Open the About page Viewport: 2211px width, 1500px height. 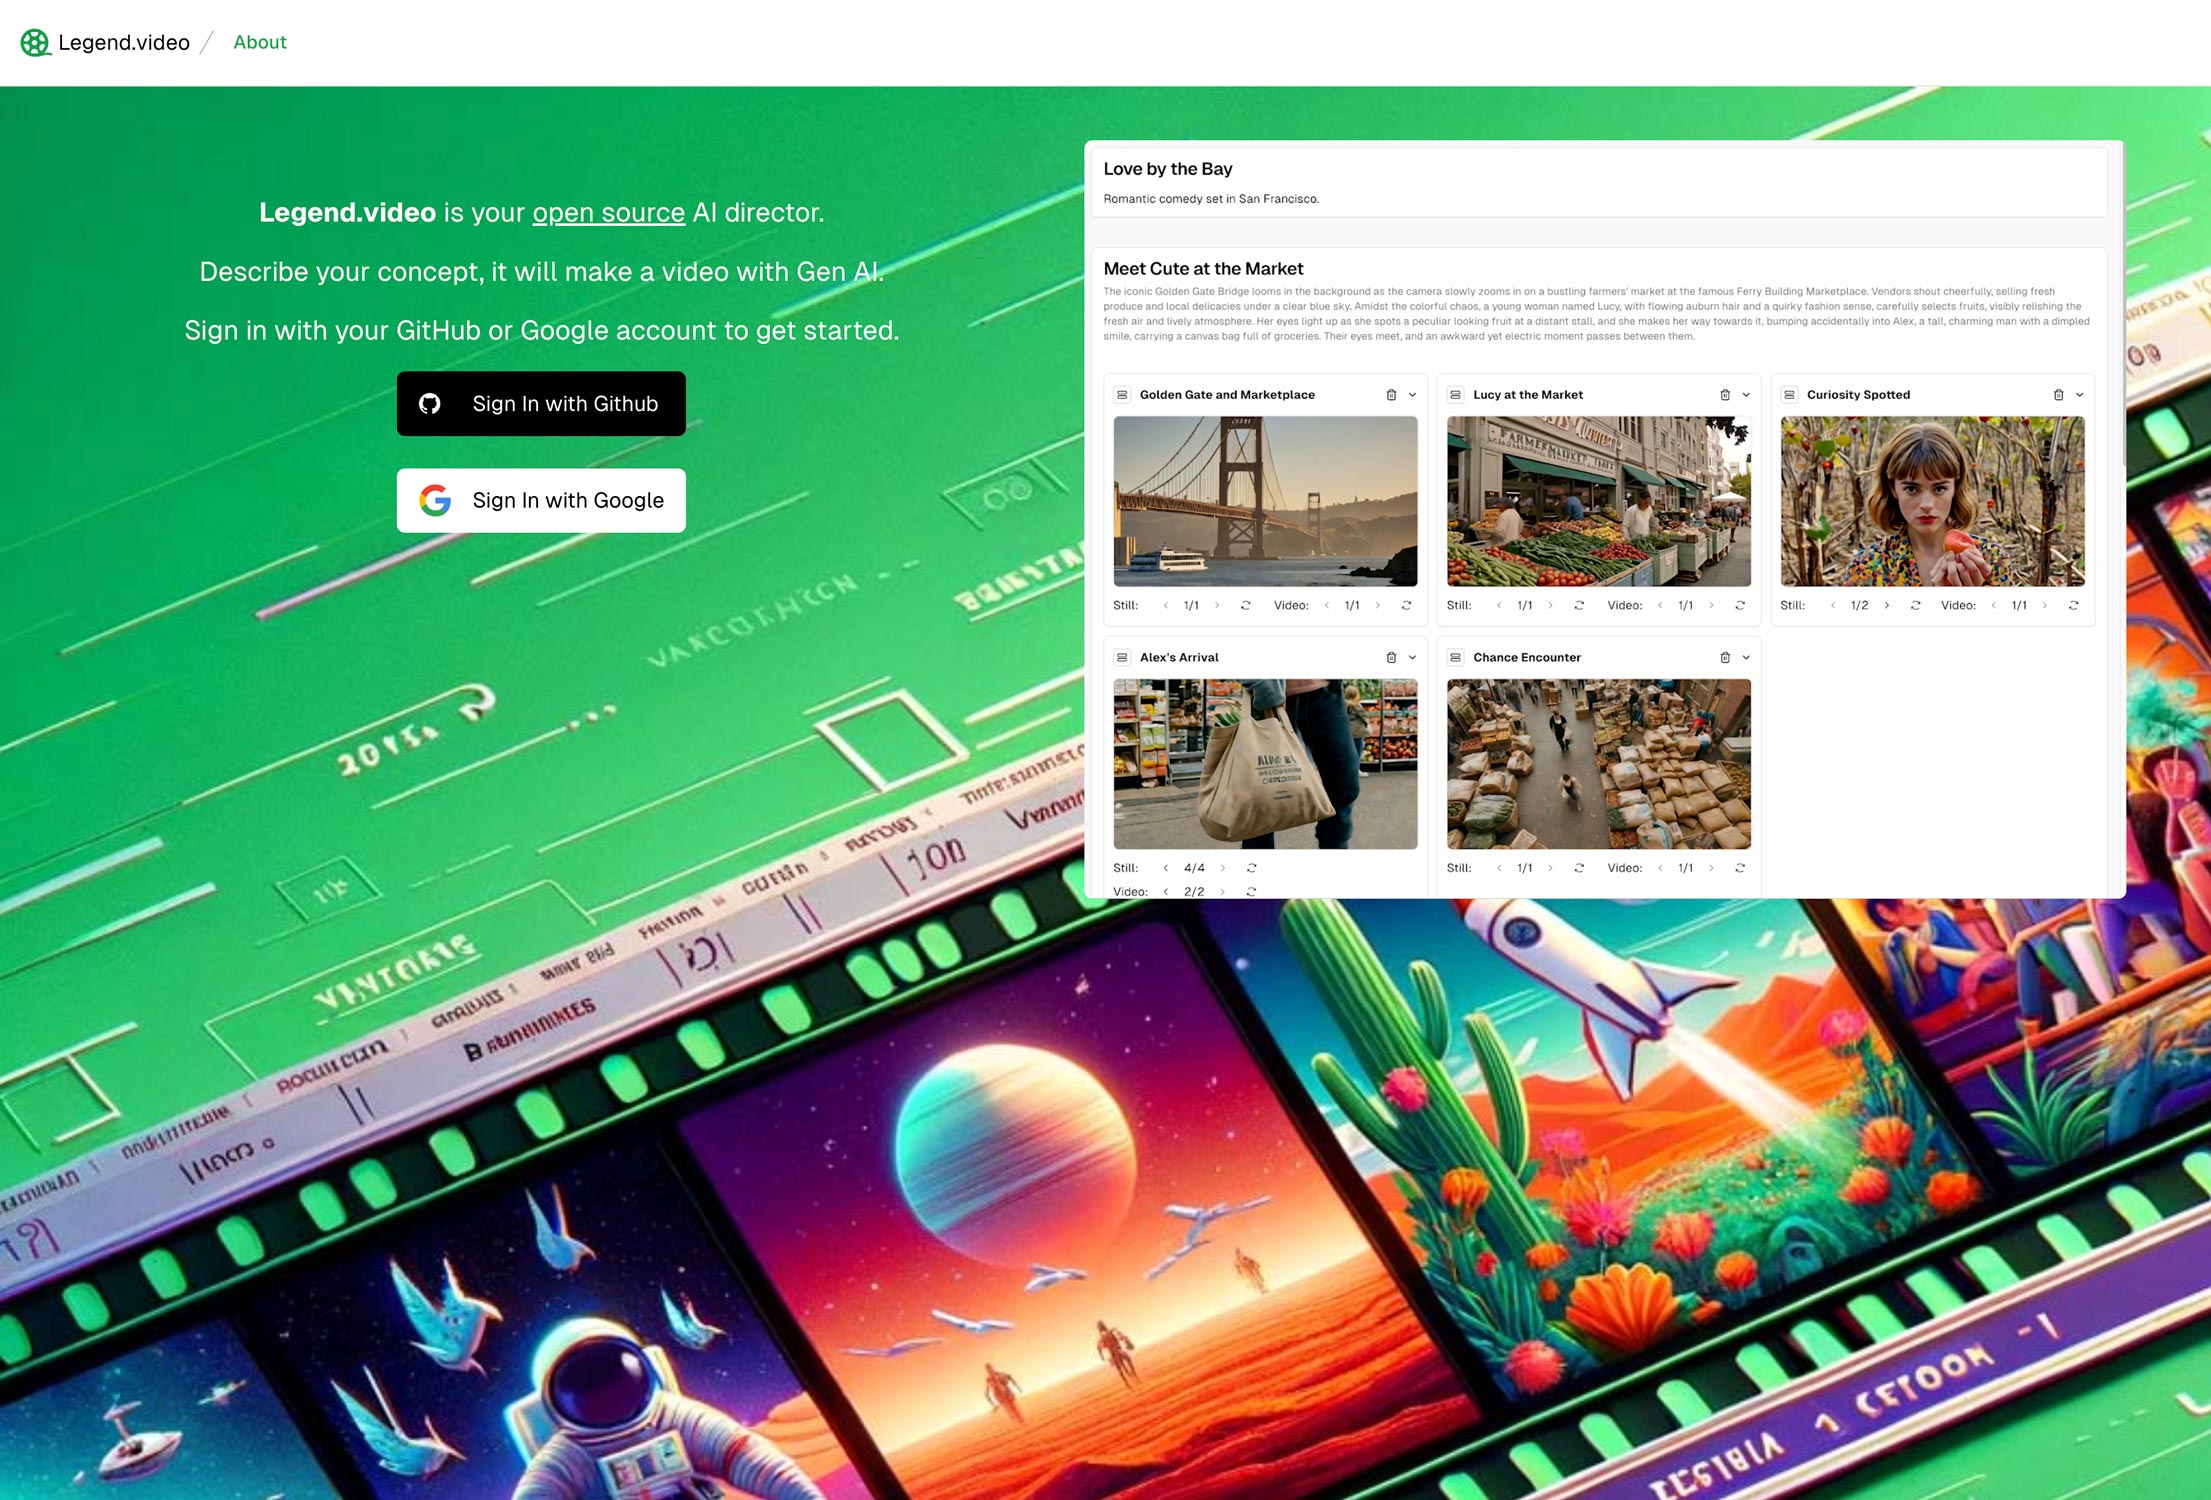coord(260,42)
